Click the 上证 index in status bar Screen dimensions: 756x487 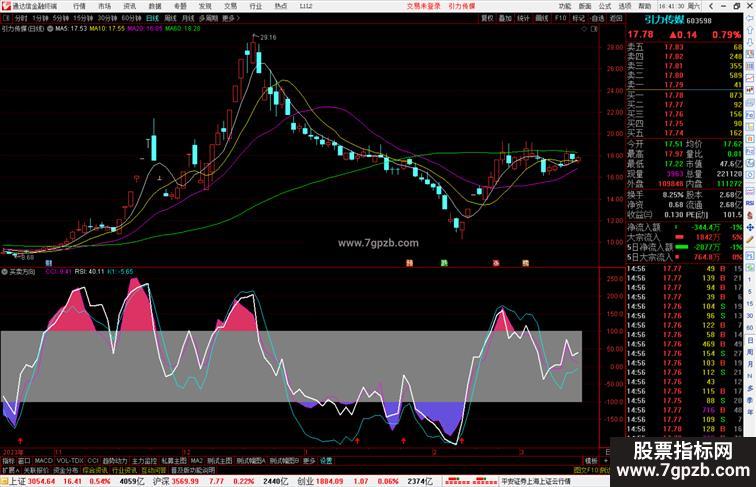18,481
